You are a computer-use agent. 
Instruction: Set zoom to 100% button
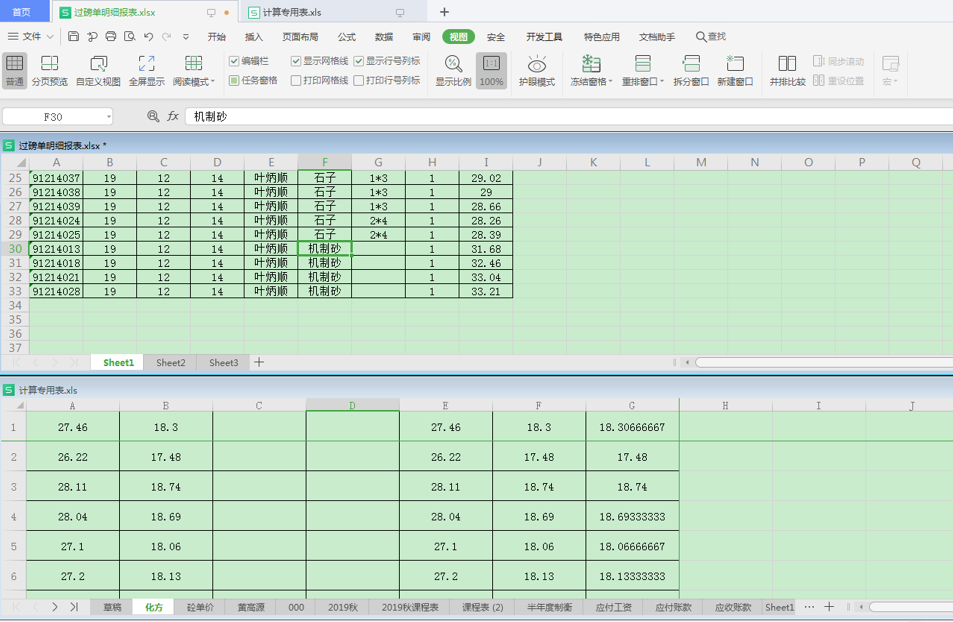pos(491,71)
